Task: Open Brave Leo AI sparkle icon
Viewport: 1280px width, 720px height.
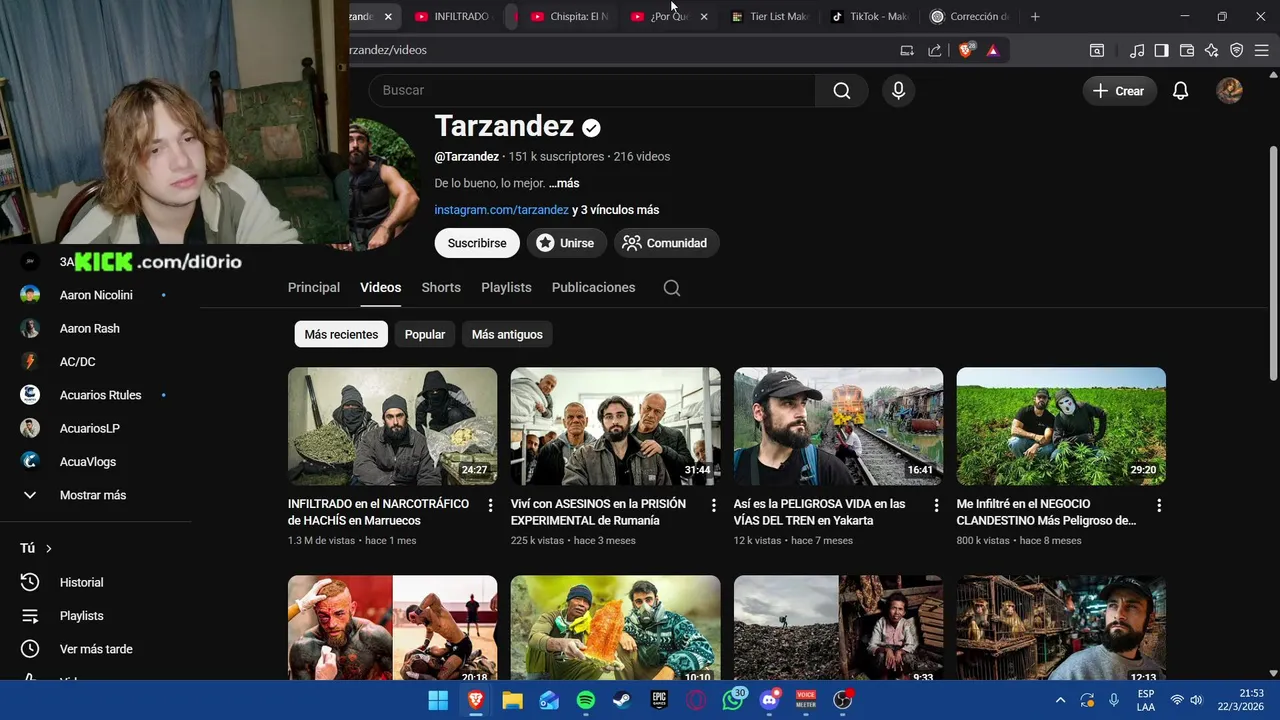Action: (1211, 50)
